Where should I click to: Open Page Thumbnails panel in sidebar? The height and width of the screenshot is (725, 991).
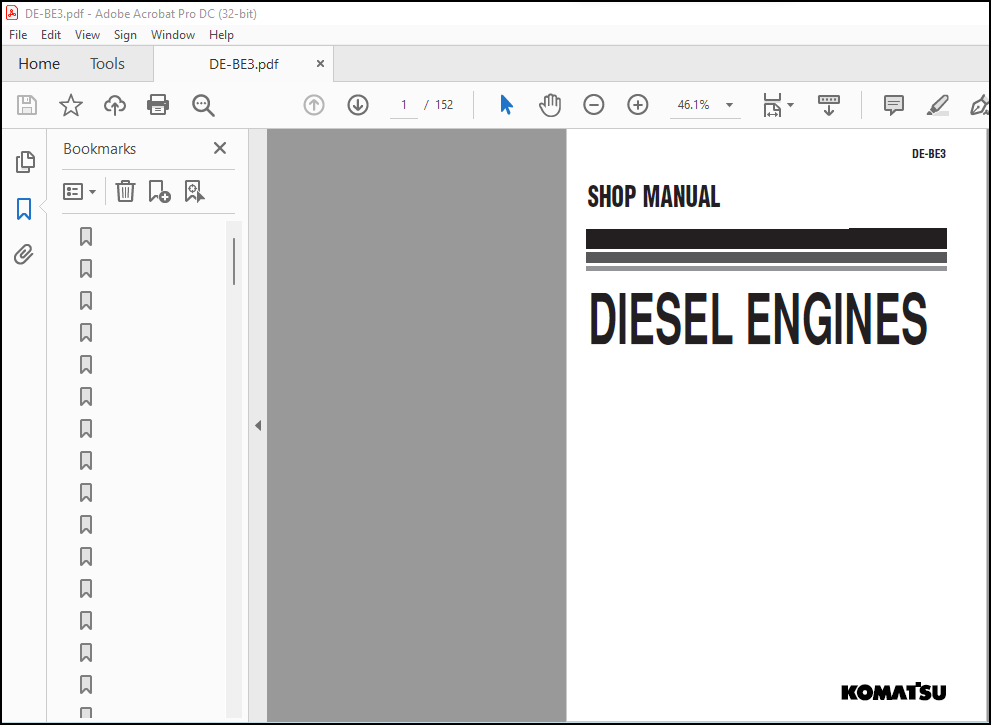pyautogui.click(x=25, y=162)
